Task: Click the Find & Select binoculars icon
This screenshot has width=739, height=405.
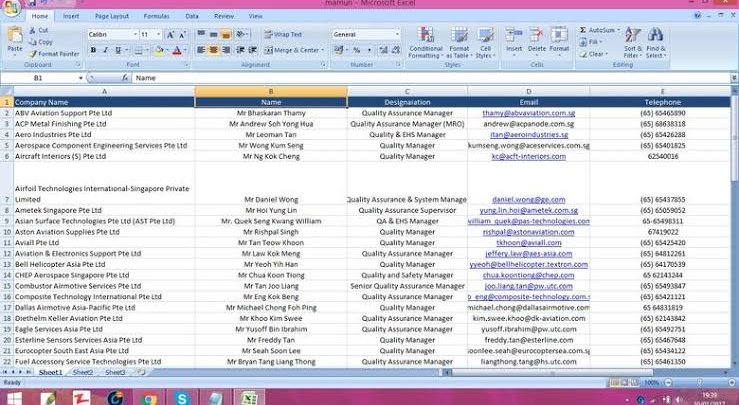Action: [x=656, y=42]
